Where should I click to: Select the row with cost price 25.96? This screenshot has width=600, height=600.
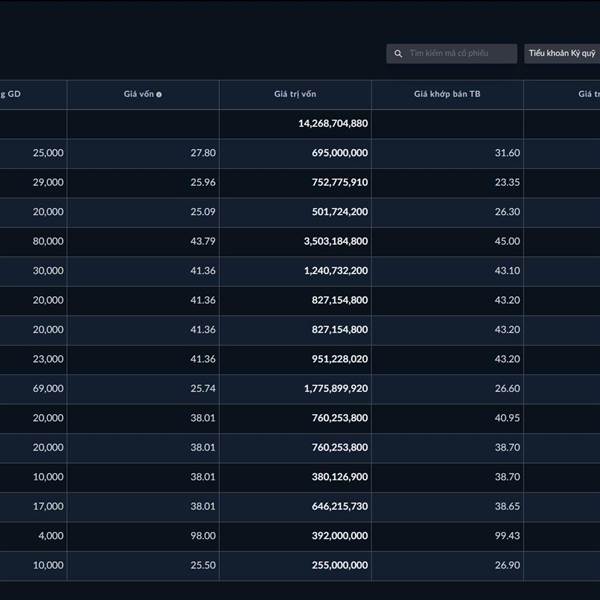pos(201,182)
